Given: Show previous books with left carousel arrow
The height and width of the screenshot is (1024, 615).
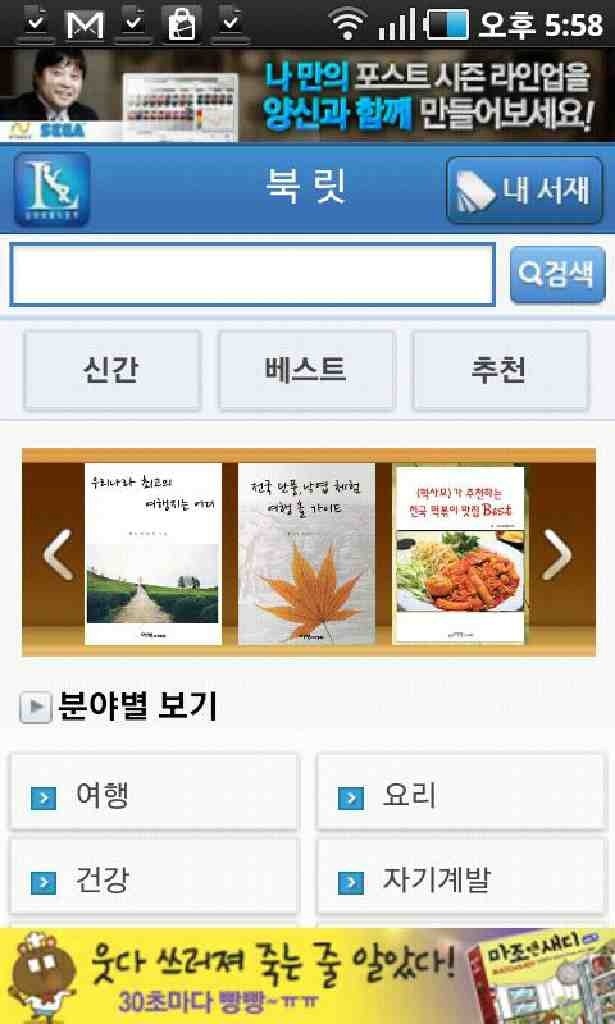Looking at the screenshot, I should [x=57, y=554].
